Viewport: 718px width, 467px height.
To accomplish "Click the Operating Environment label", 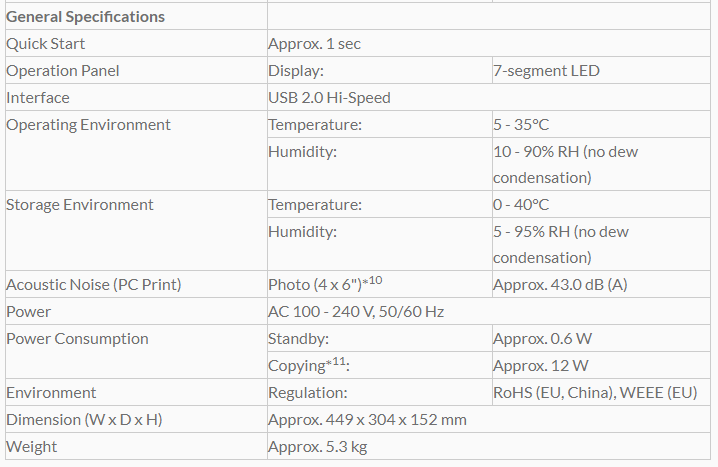I will tap(88, 125).
